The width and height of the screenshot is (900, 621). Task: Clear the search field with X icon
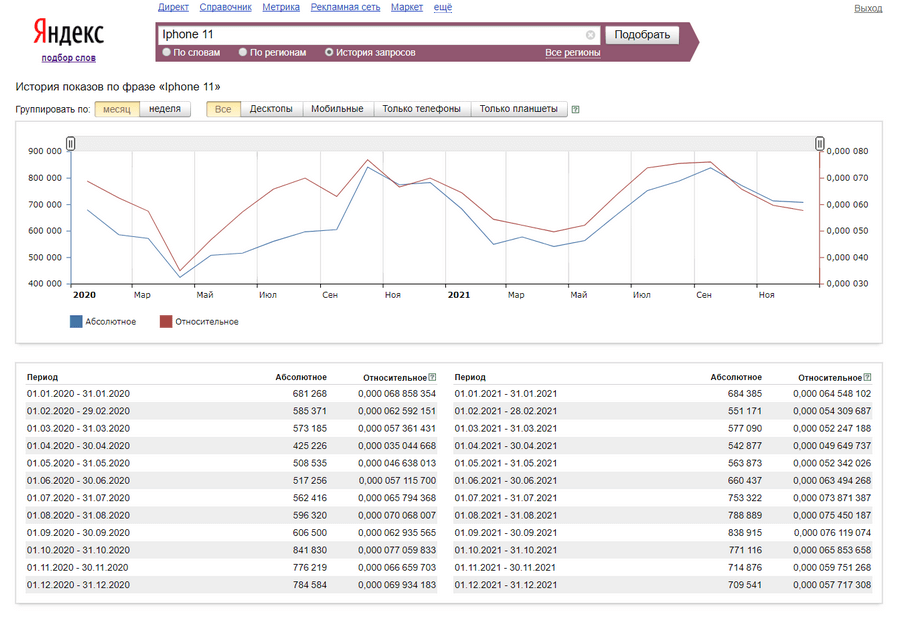click(x=590, y=35)
